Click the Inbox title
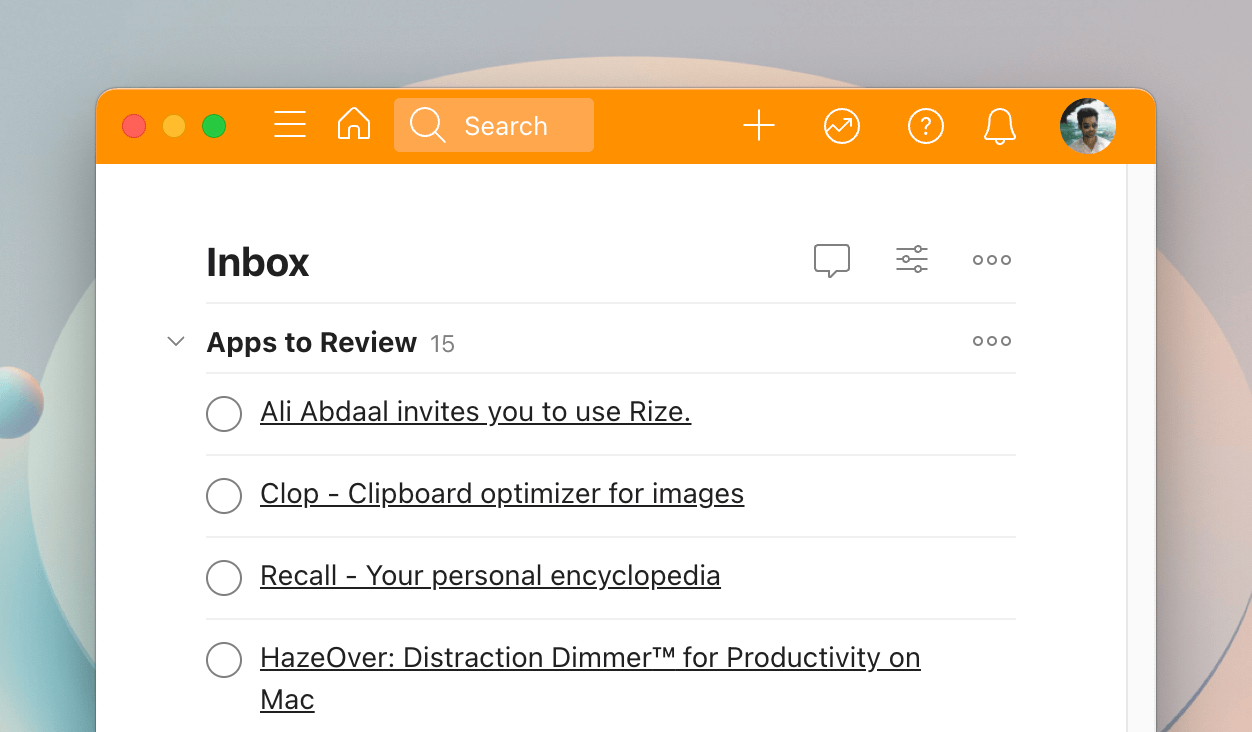 (258, 262)
